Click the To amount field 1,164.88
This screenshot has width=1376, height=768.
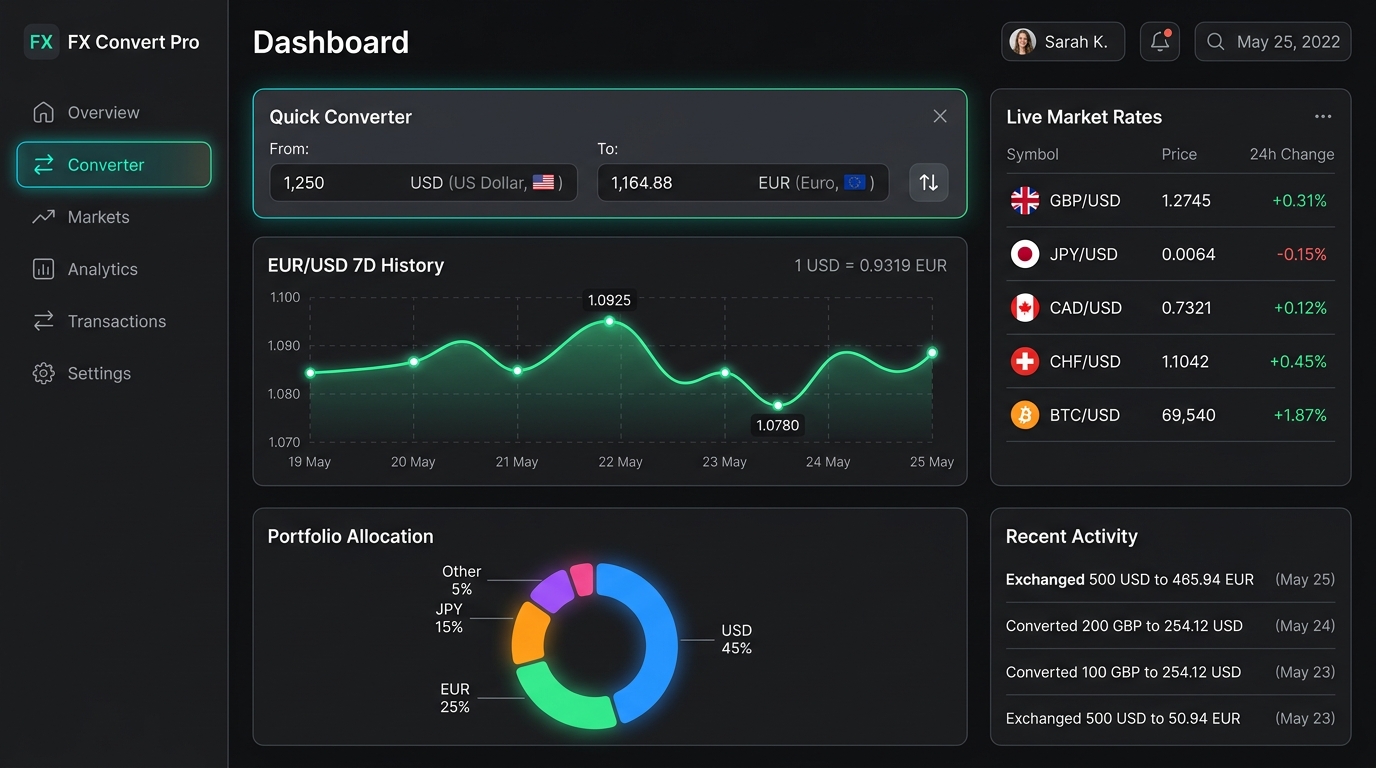pos(642,183)
